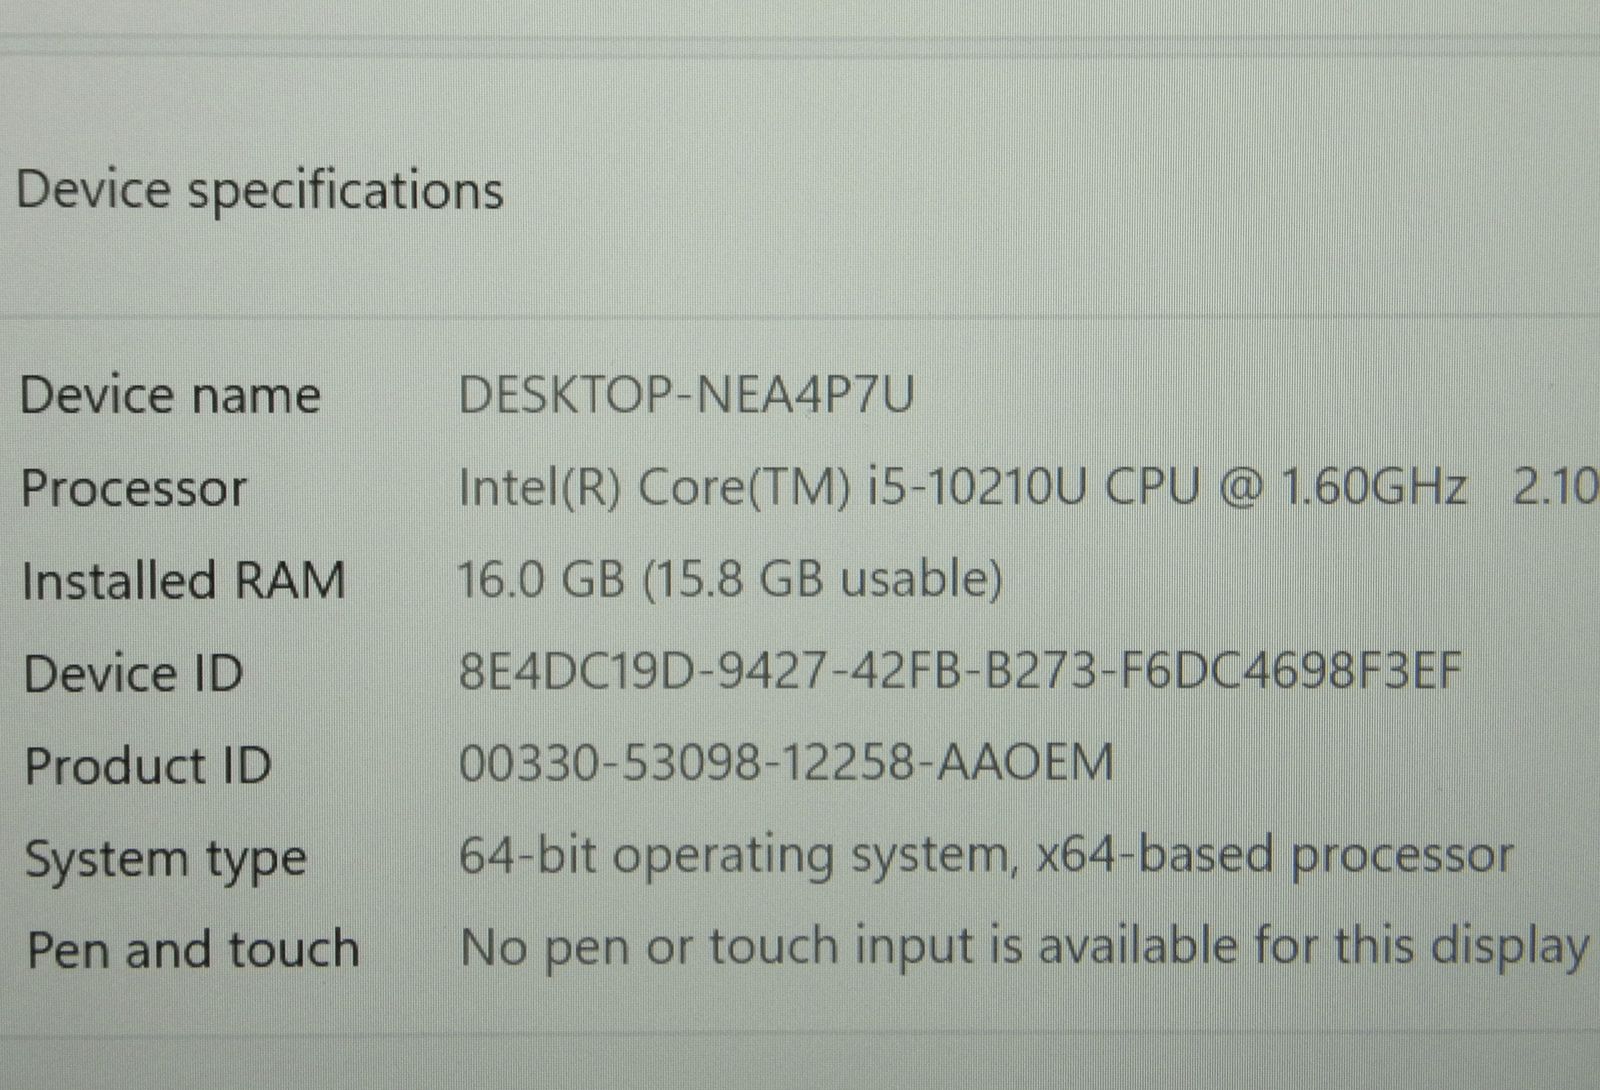The height and width of the screenshot is (1090, 1600).
Task: Click the Installed RAM label
Action: tap(183, 581)
